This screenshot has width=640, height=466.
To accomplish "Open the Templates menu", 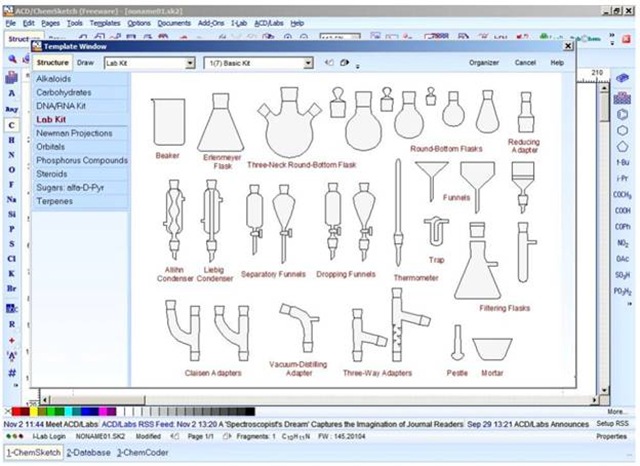I will tap(105, 23).
